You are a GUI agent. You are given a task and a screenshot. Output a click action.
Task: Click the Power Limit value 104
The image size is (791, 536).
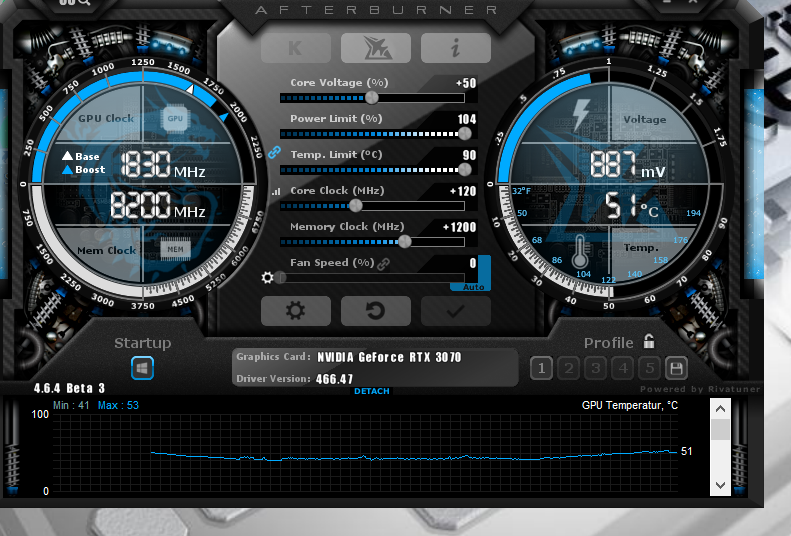click(467, 119)
